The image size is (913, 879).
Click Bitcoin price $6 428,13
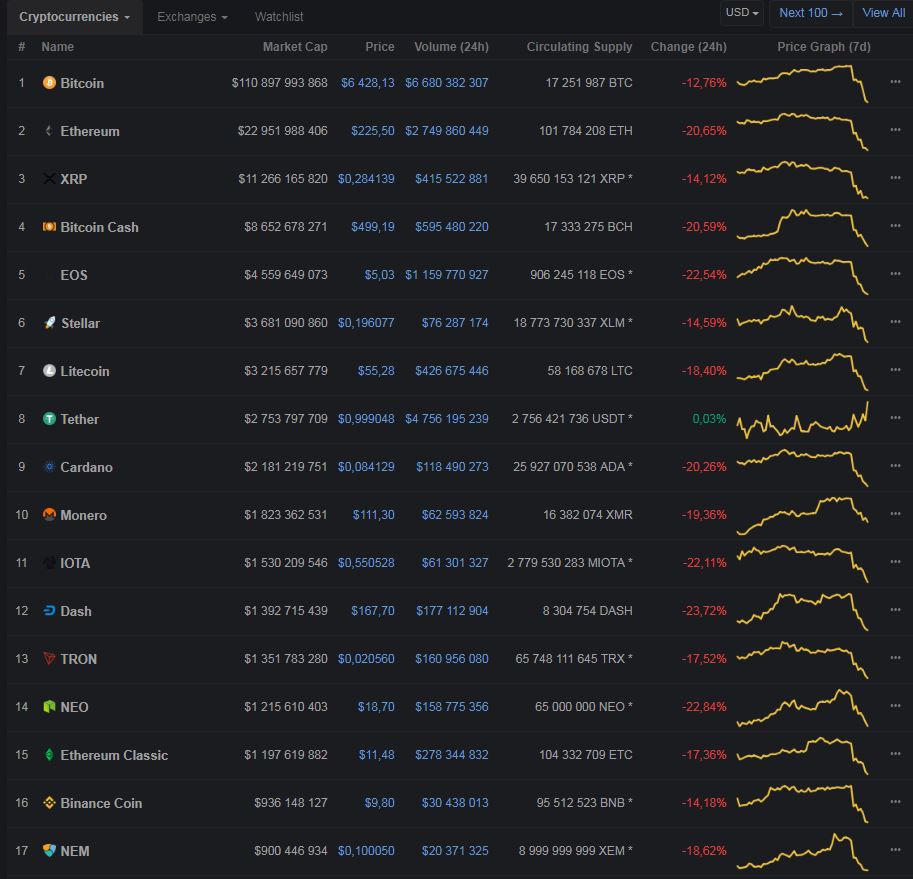point(367,83)
